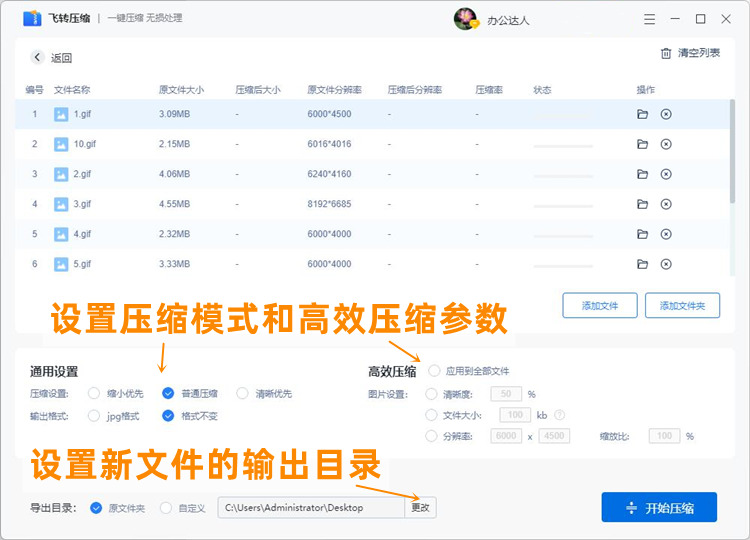Choose 格式不变 output format
The height and width of the screenshot is (540, 750).
click(168, 416)
